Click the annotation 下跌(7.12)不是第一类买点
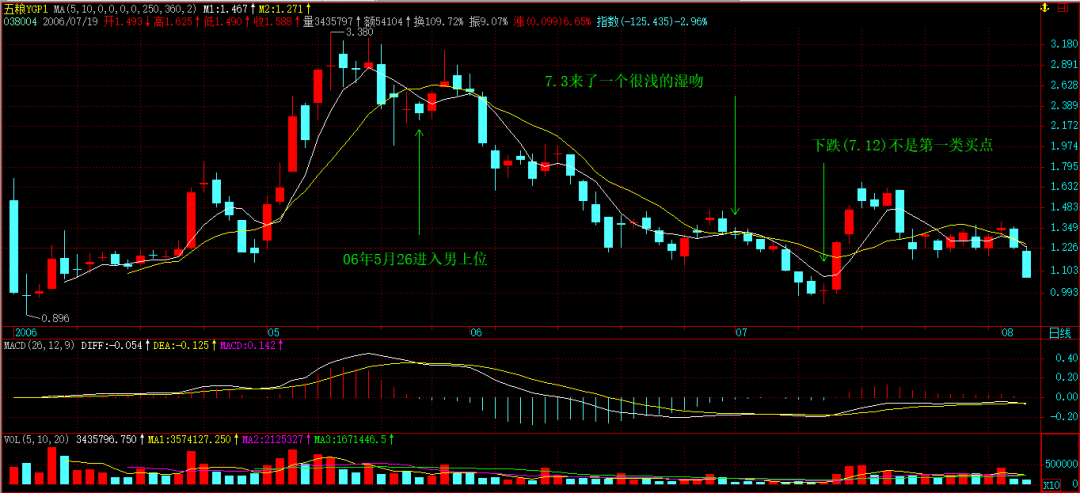The height and width of the screenshot is (493, 1080). (x=902, y=145)
